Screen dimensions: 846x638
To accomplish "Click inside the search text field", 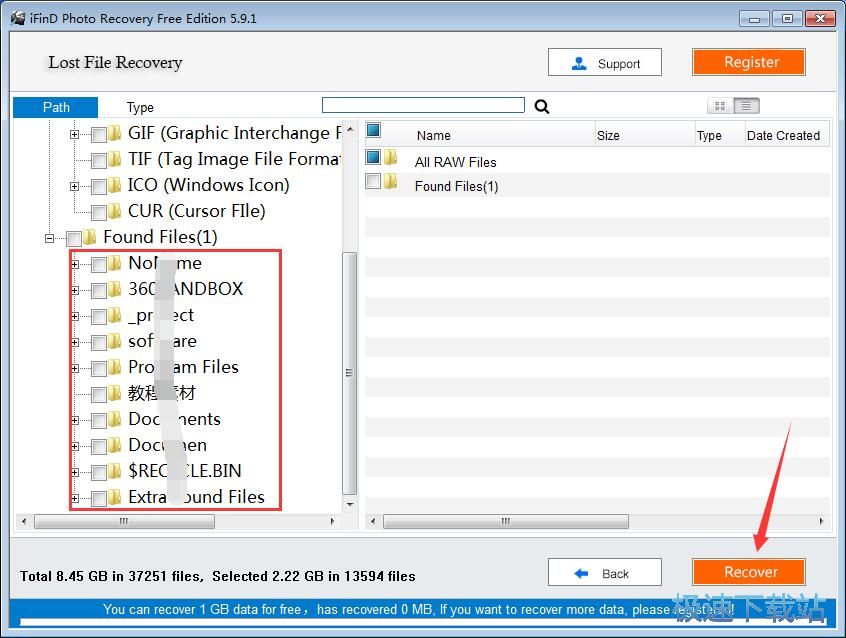I will point(423,105).
